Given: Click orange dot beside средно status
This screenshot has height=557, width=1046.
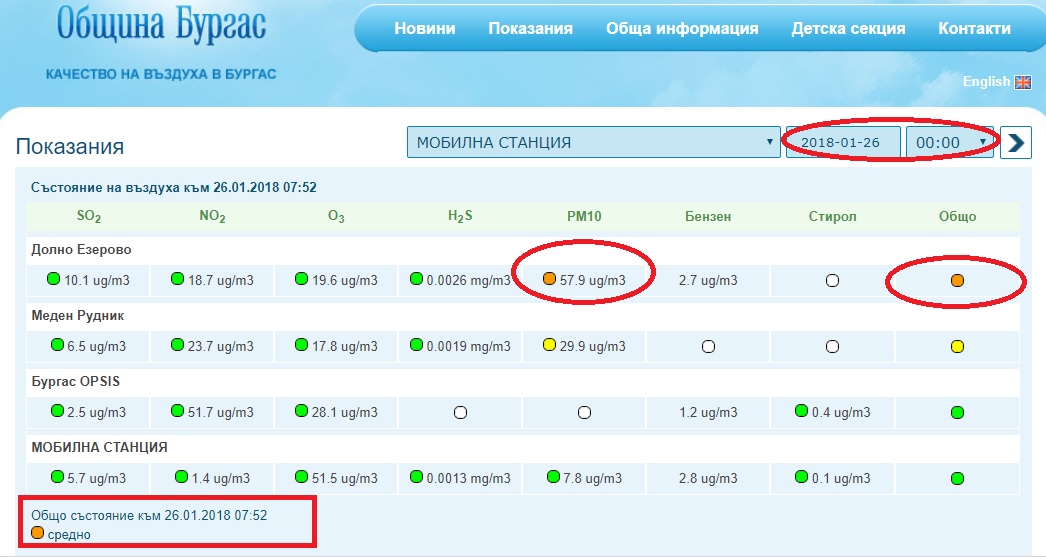Looking at the screenshot, I should click(x=37, y=533).
